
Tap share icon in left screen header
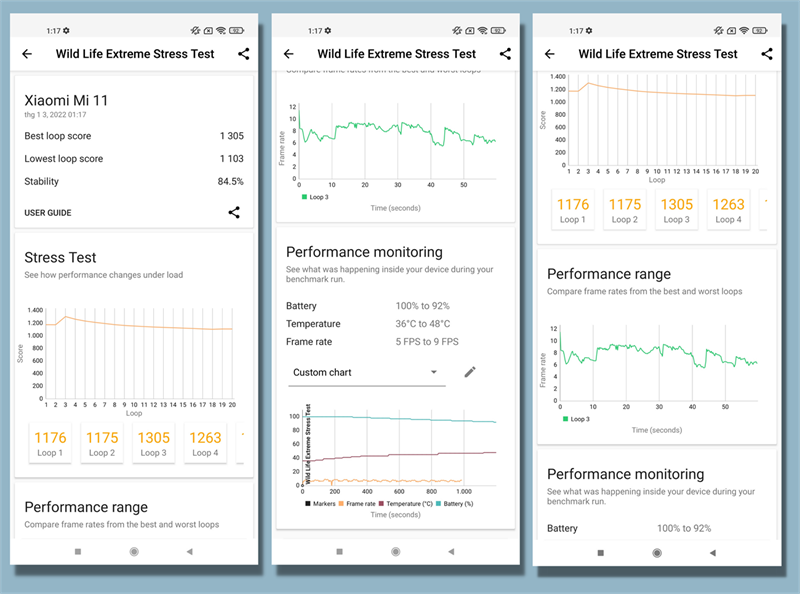pos(244,54)
